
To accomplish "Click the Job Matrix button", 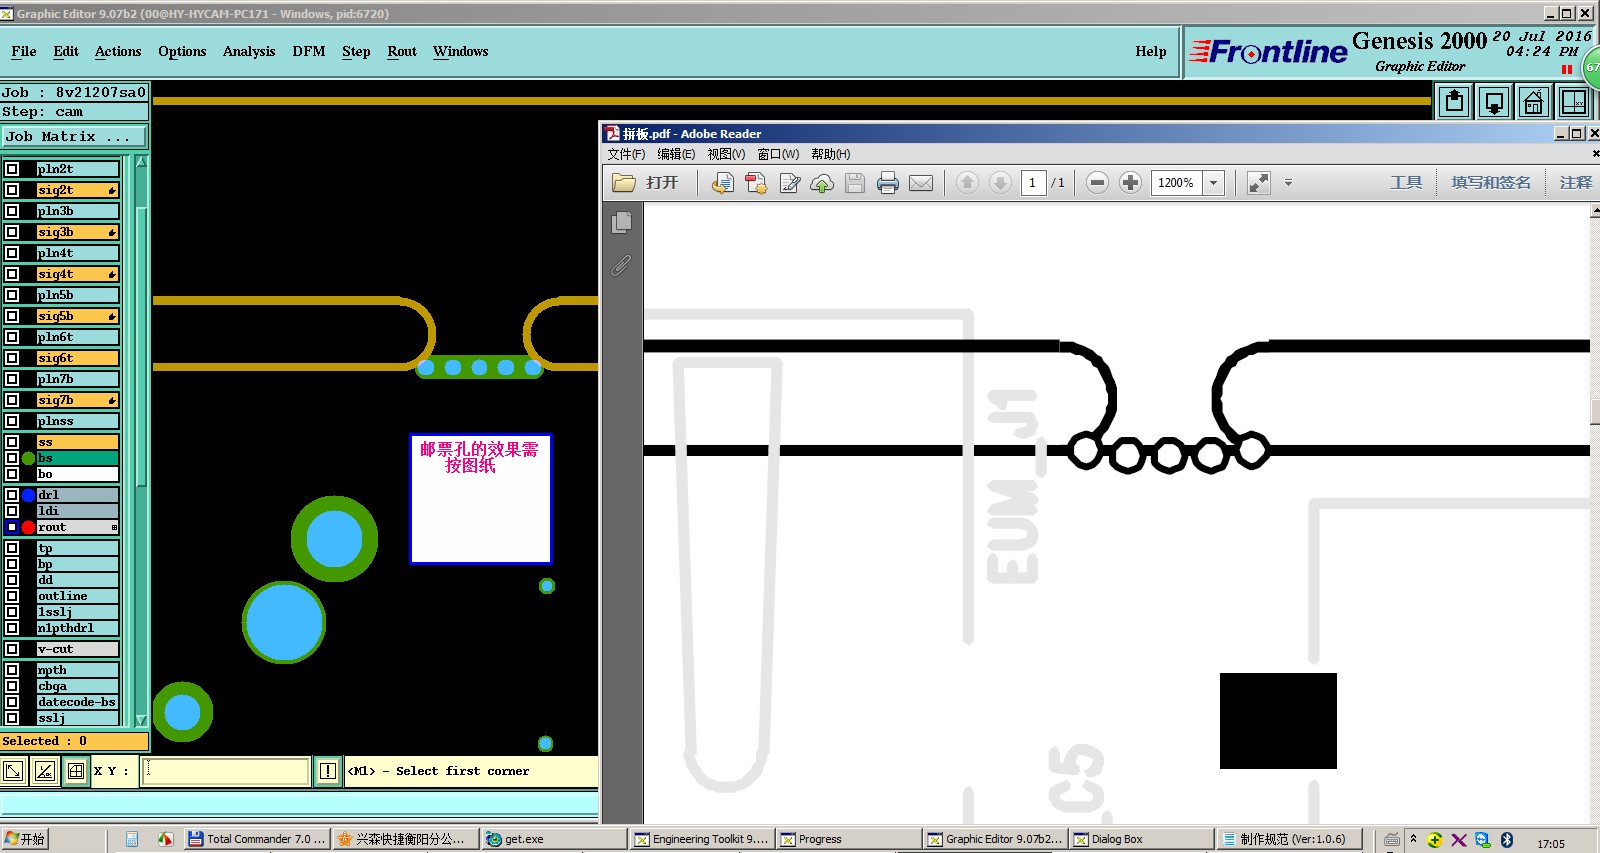I will coord(74,136).
